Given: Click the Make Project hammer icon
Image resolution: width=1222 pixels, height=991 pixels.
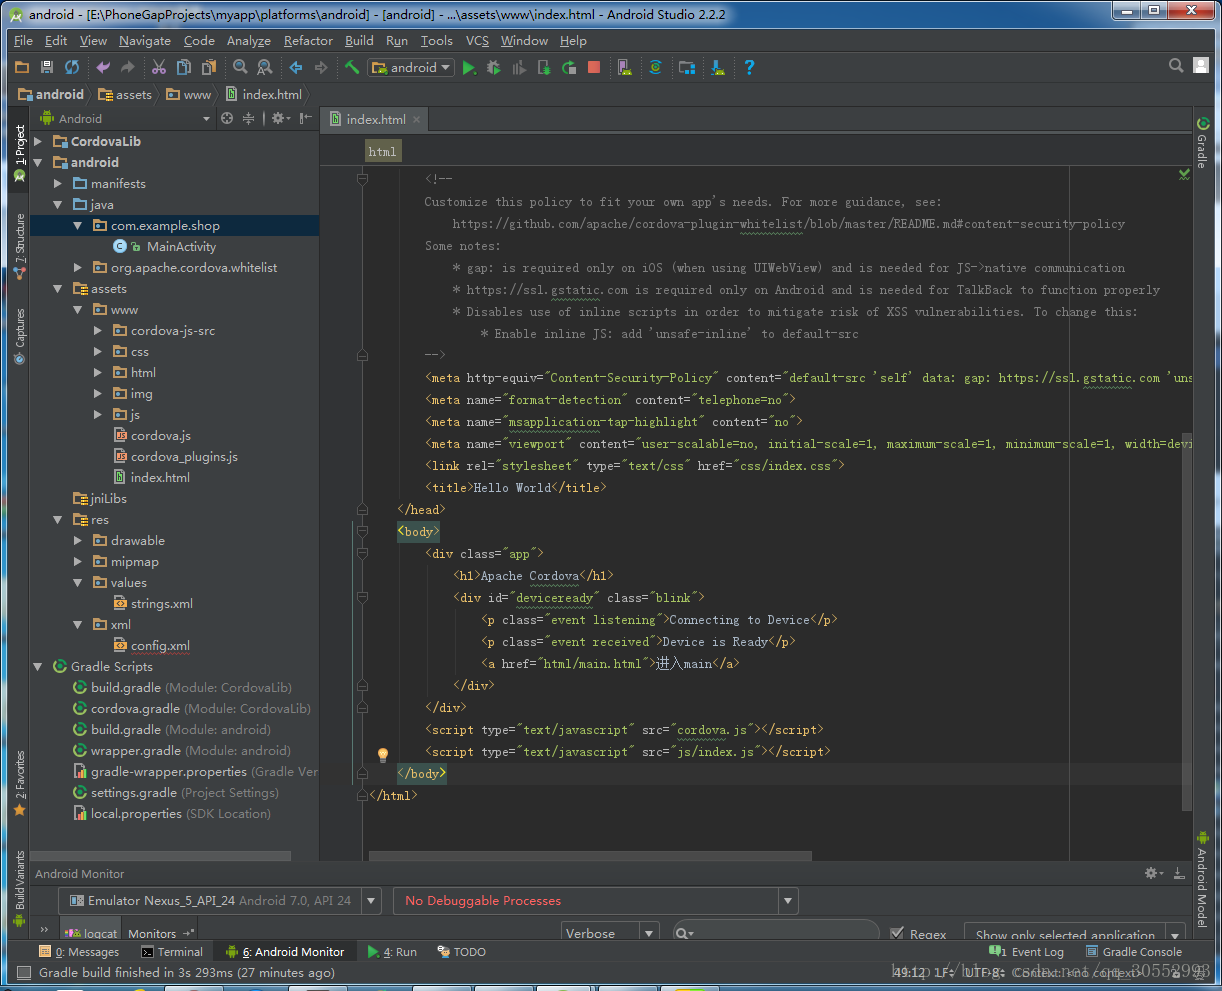Looking at the screenshot, I should point(352,67).
